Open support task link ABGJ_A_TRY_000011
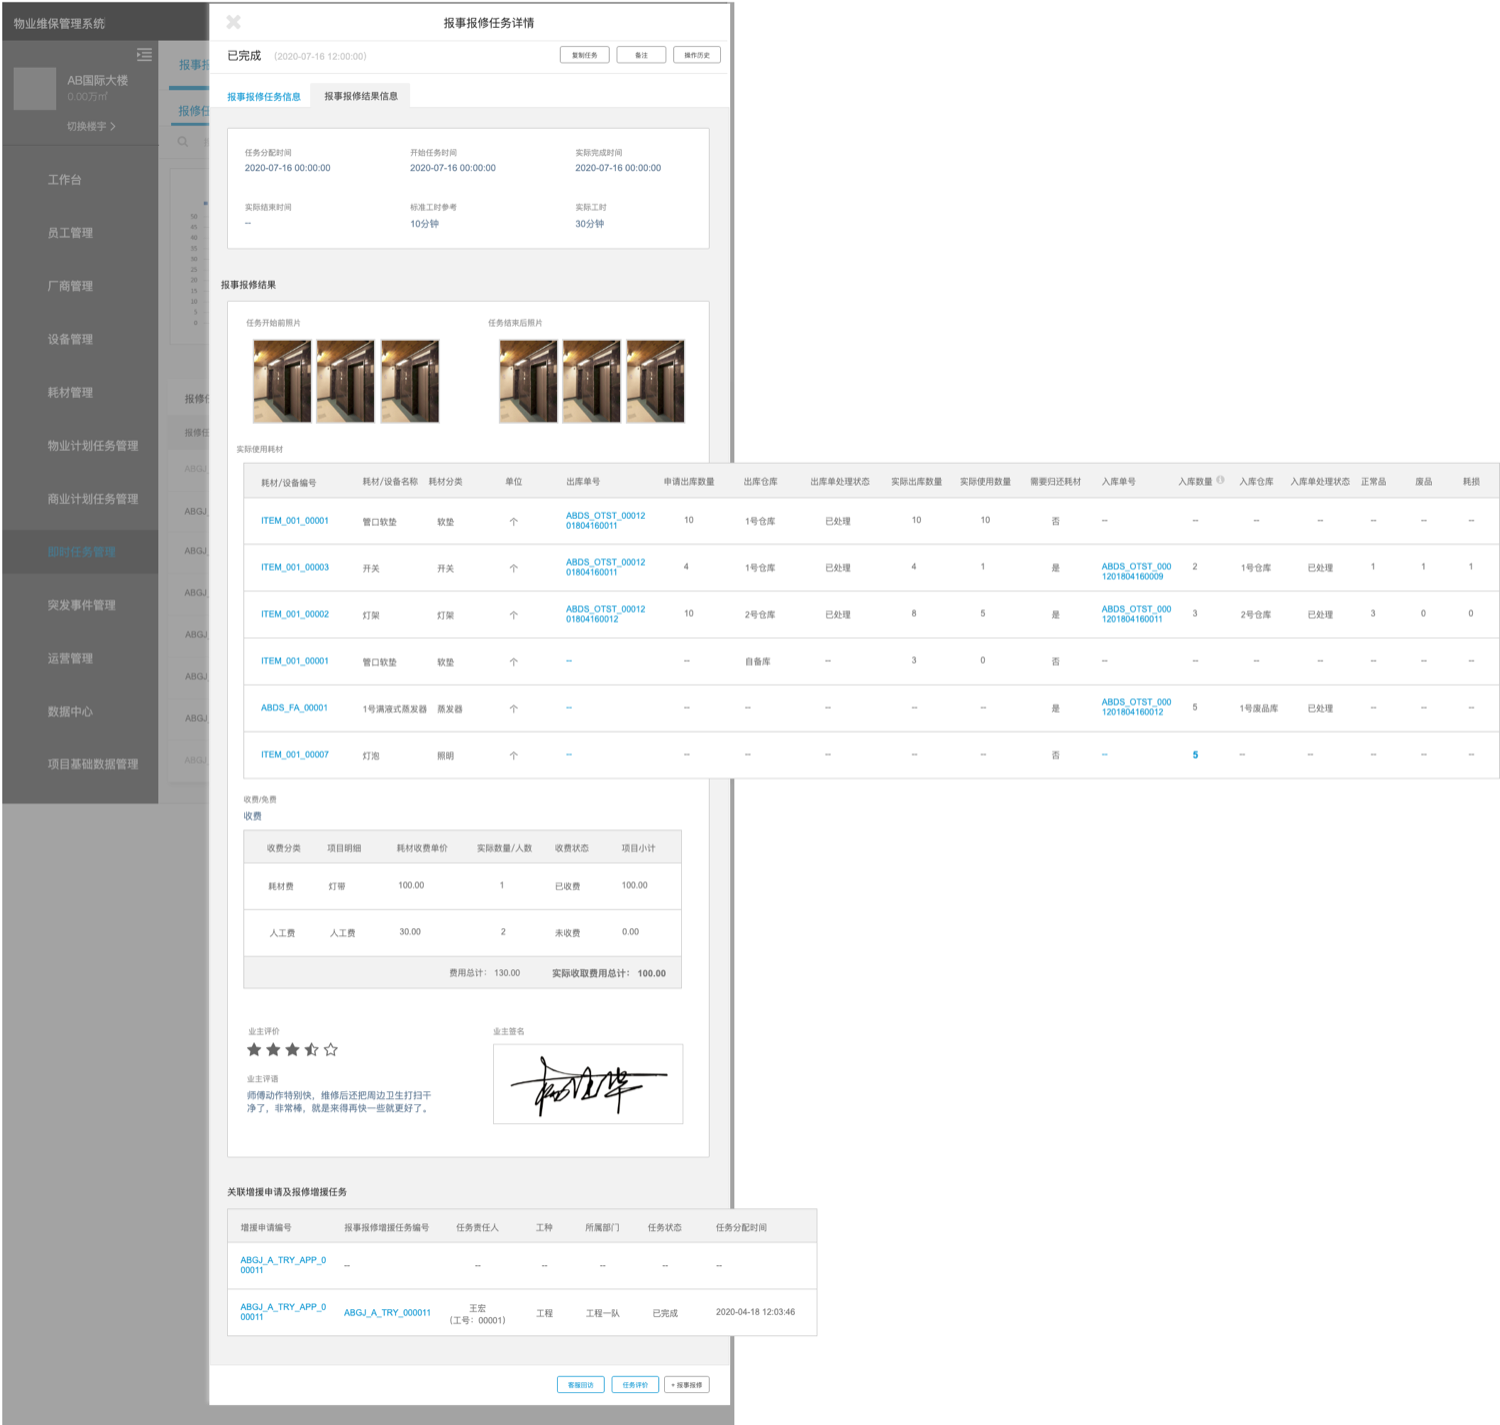This screenshot has height=1425, width=1500. coord(387,1313)
